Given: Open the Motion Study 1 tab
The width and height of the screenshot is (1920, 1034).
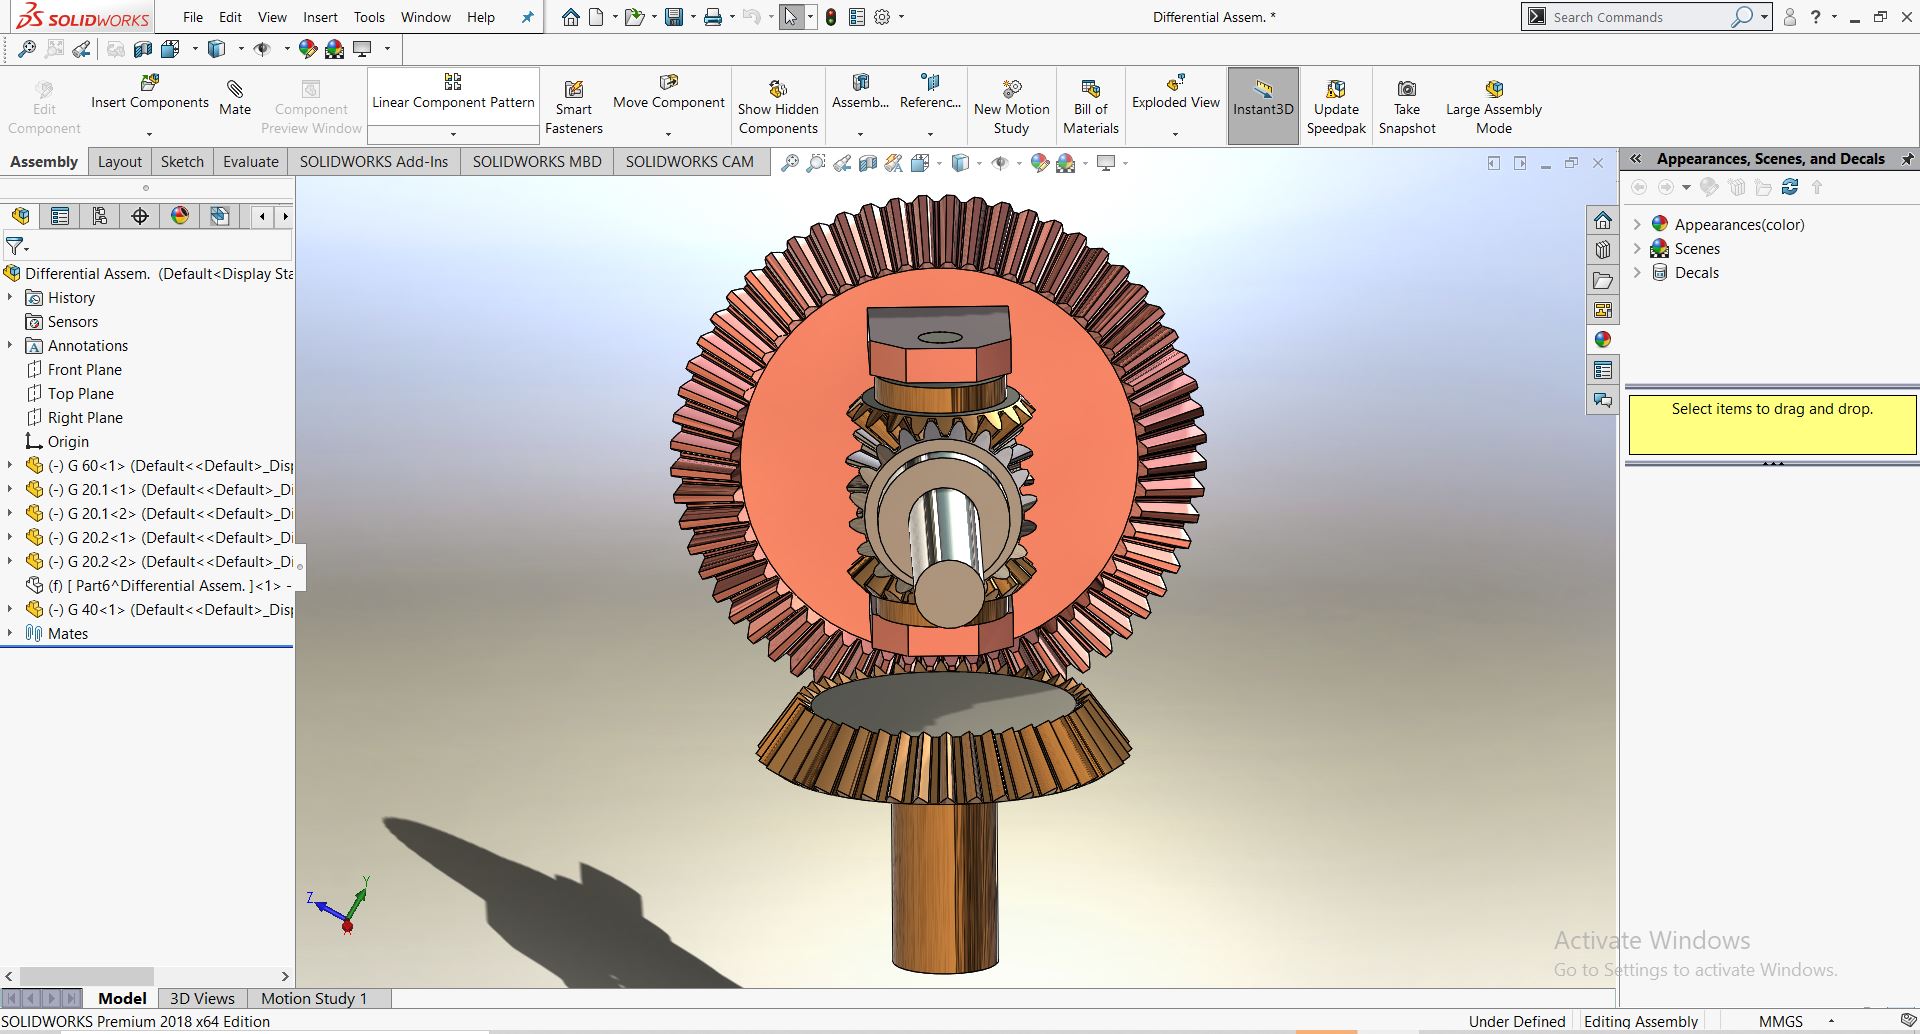Looking at the screenshot, I should (314, 998).
